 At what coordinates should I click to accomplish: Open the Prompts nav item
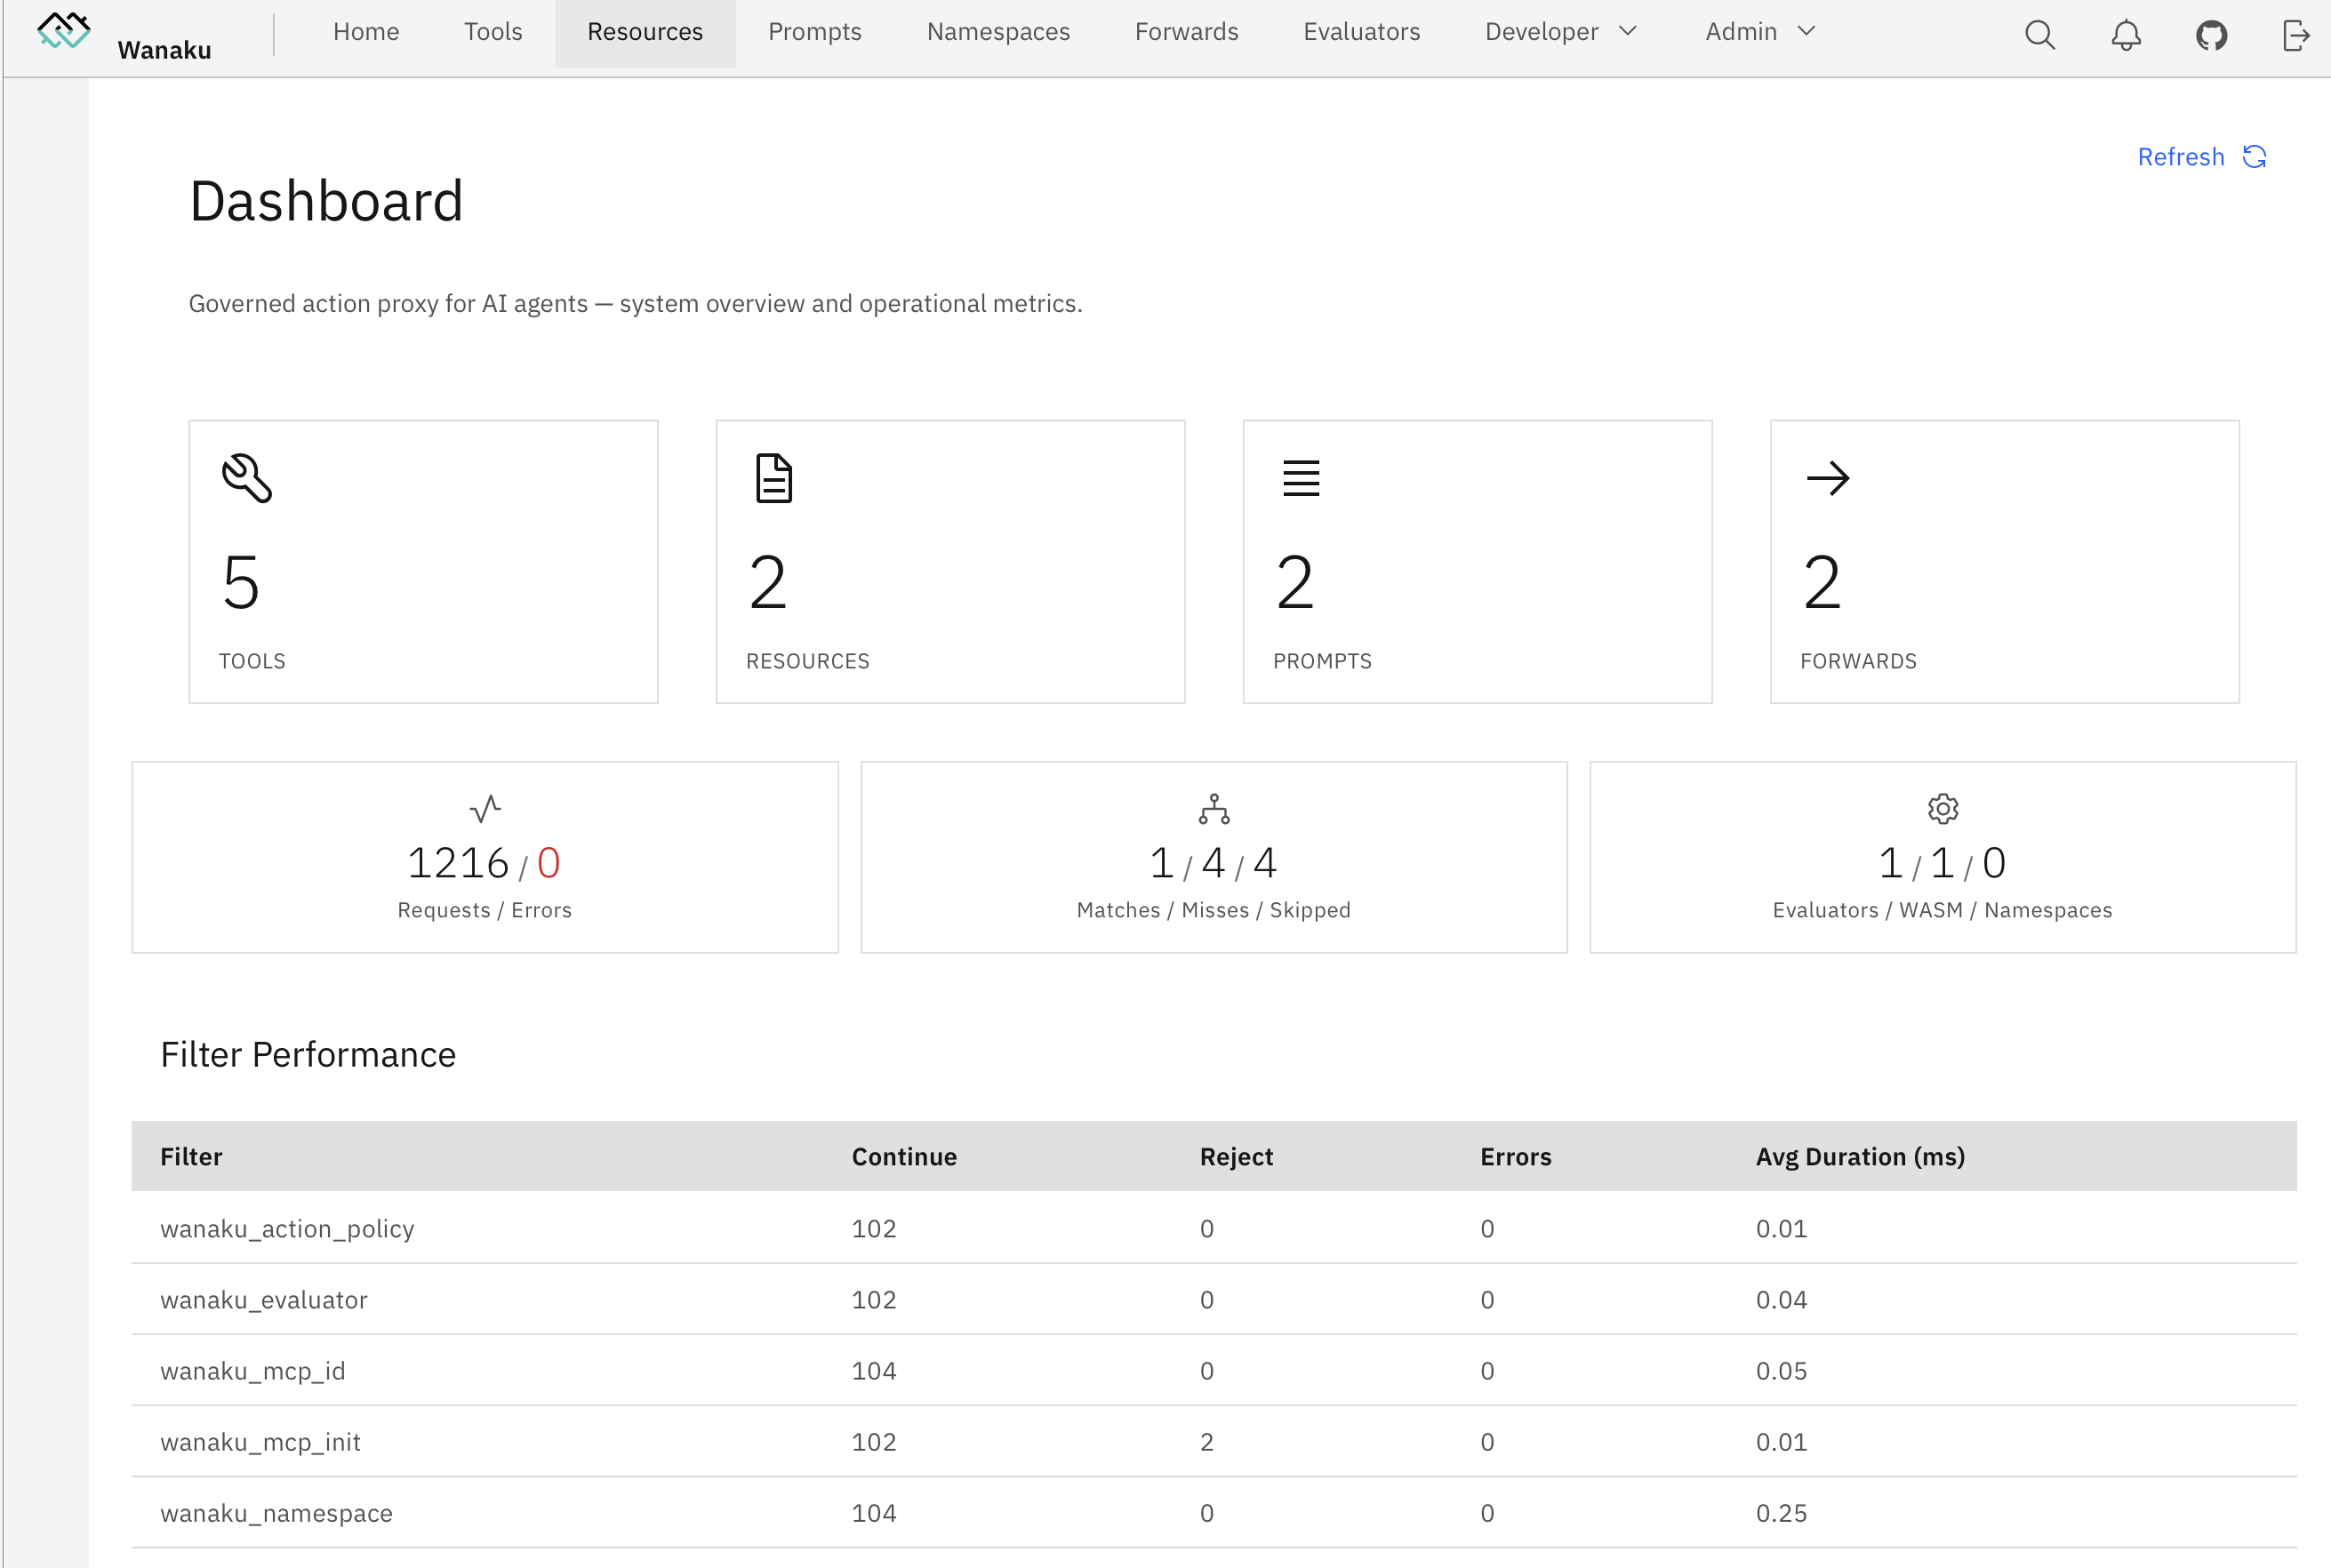814,32
